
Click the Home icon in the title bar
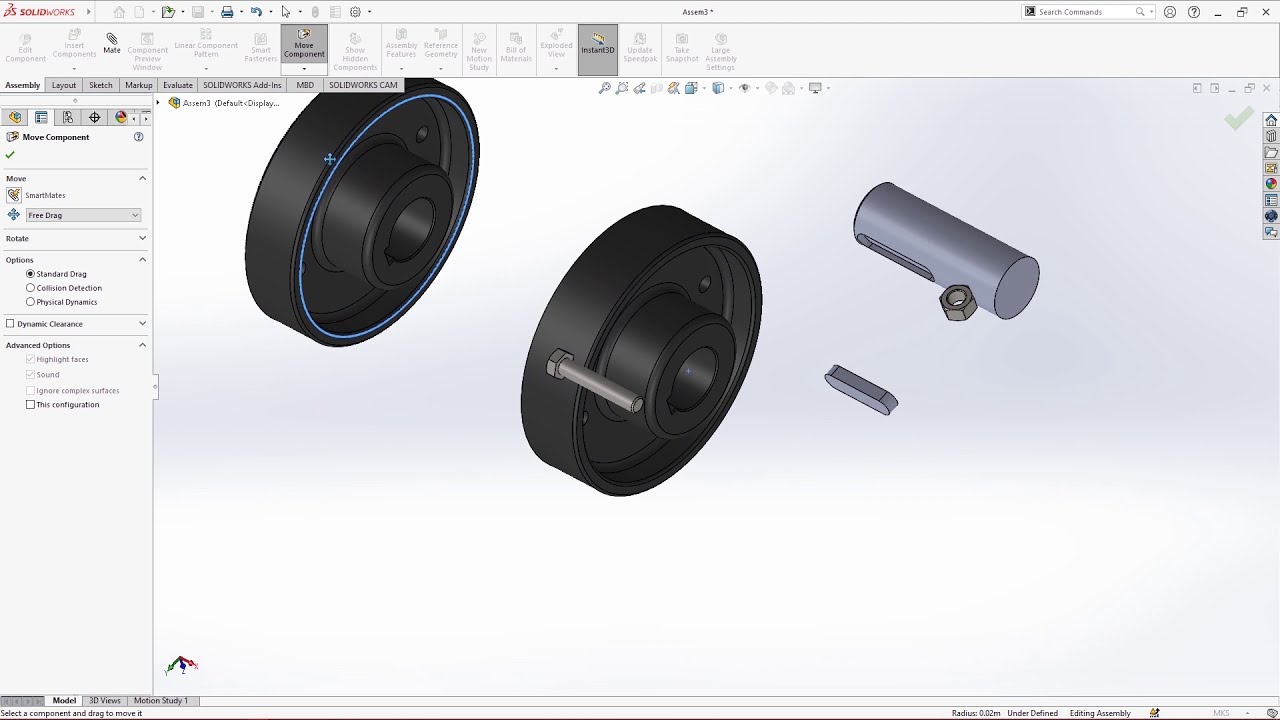pos(119,12)
